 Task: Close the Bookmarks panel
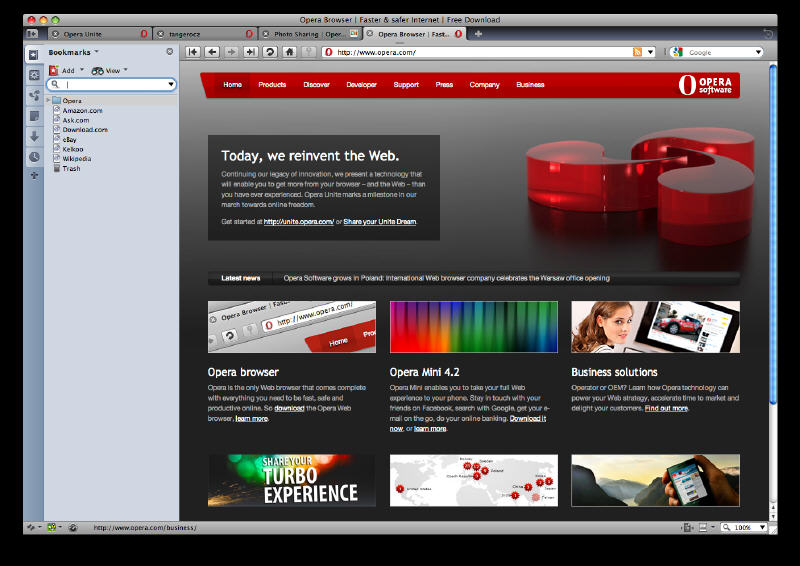point(170,52)
